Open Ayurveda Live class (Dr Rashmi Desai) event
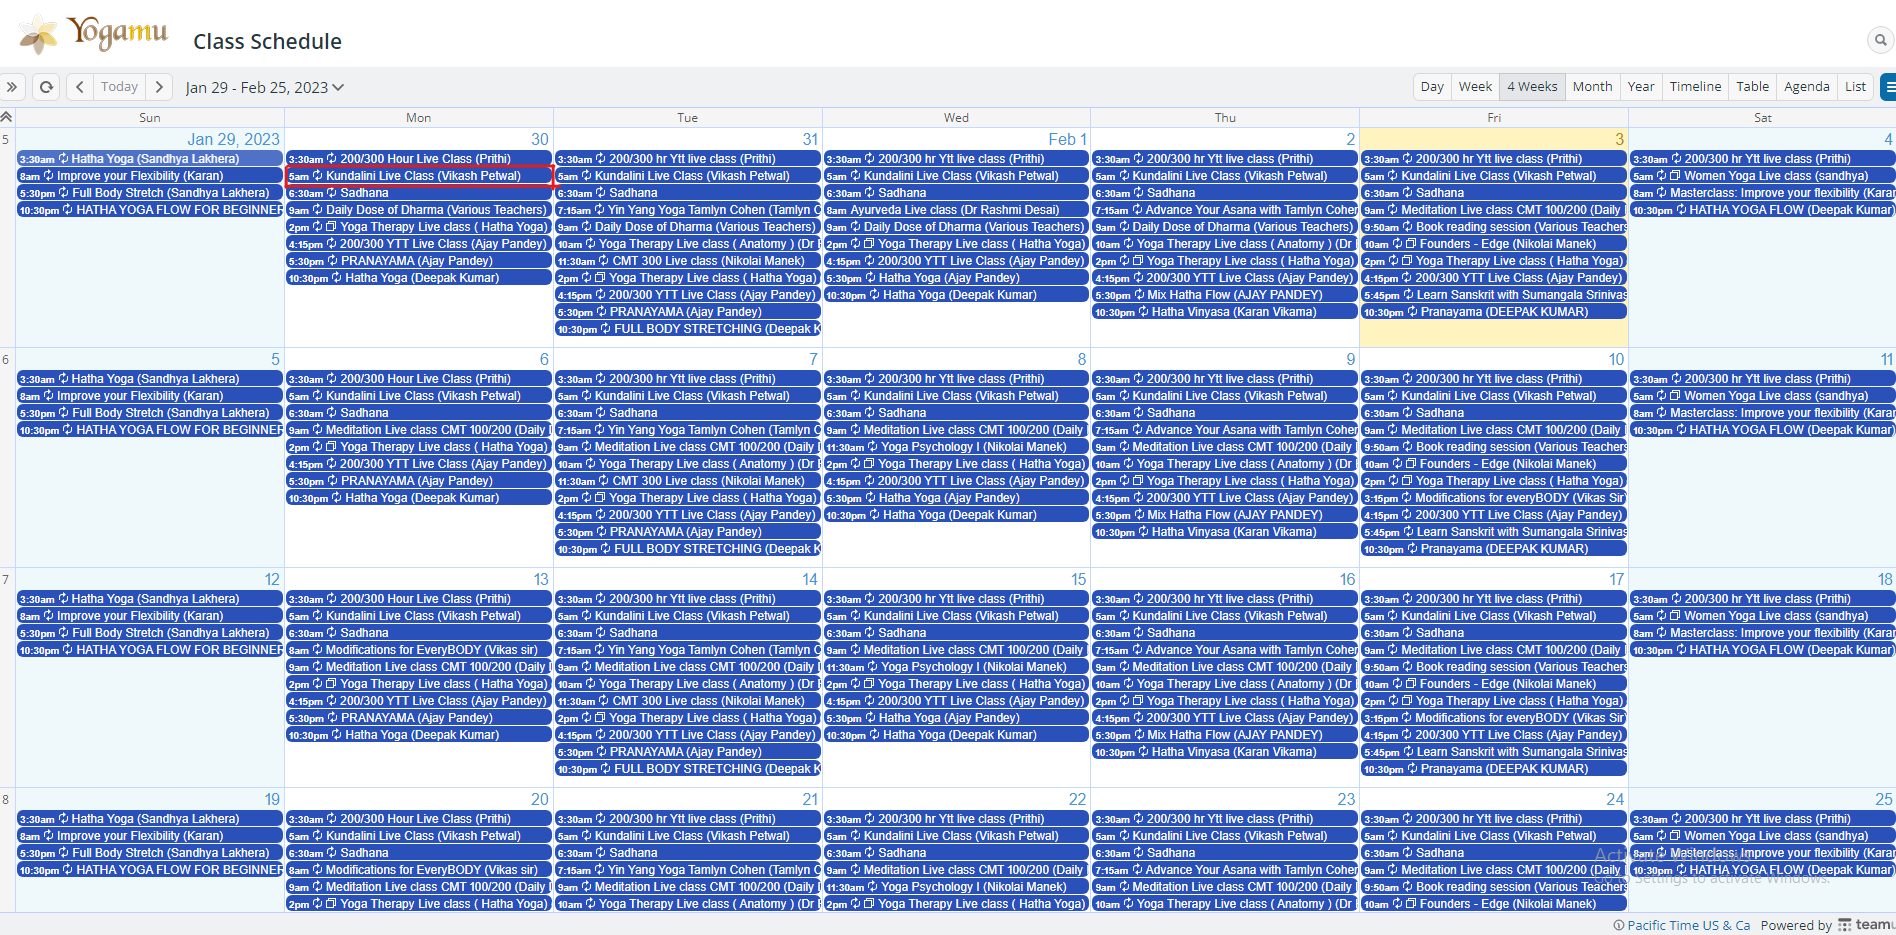The width and height of the screenshot is (1896, 935). point(956,210)
